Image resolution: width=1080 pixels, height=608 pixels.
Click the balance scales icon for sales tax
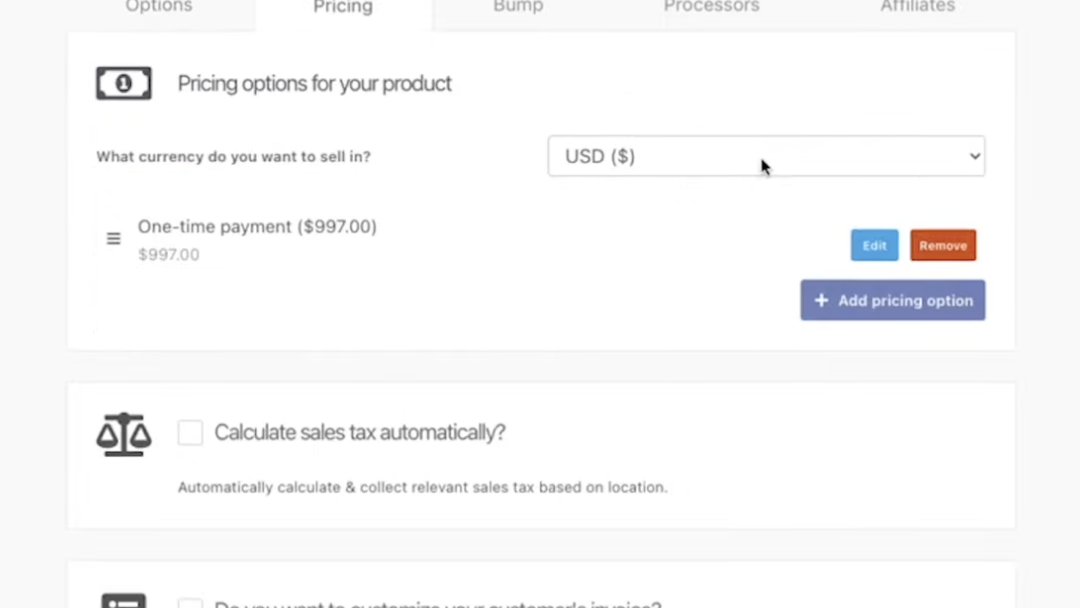click(x=124, y=434)
